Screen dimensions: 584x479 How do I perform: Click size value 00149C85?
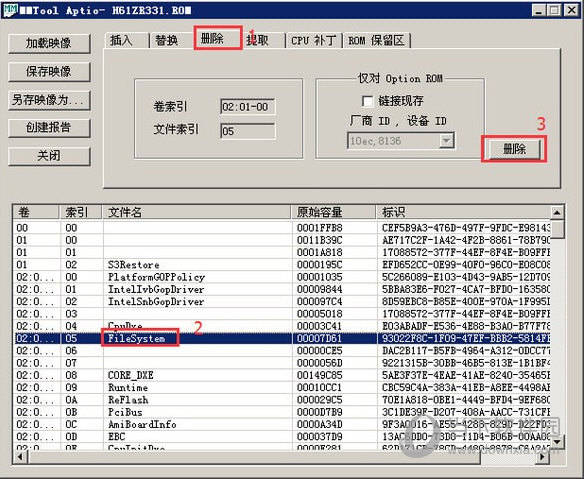[x=319, y=375]
